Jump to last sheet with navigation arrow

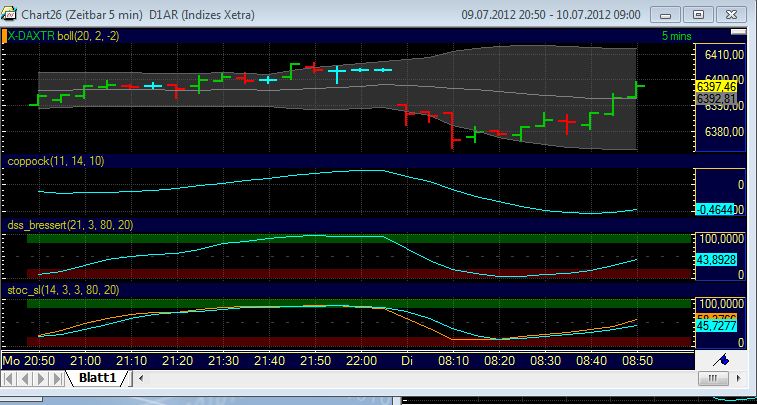point(56,378)
